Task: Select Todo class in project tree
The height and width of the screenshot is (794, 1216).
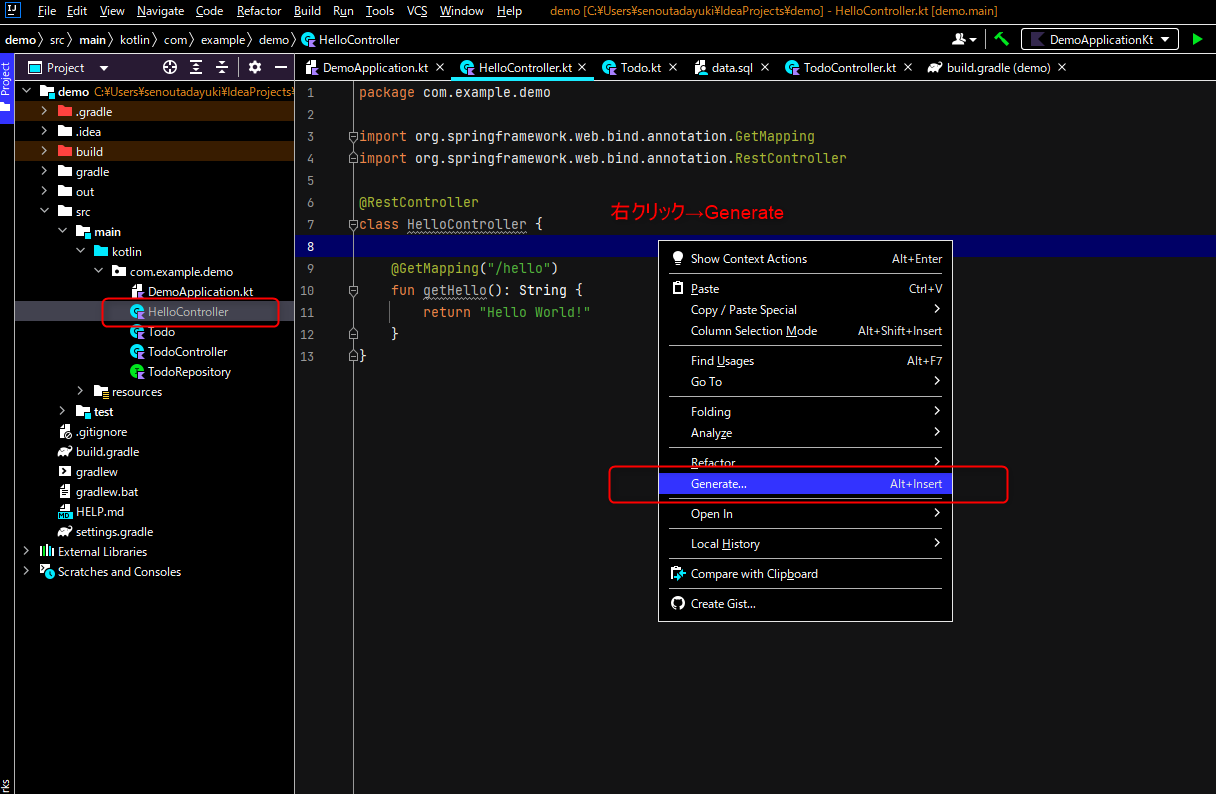Action: (x=152, y=332)
